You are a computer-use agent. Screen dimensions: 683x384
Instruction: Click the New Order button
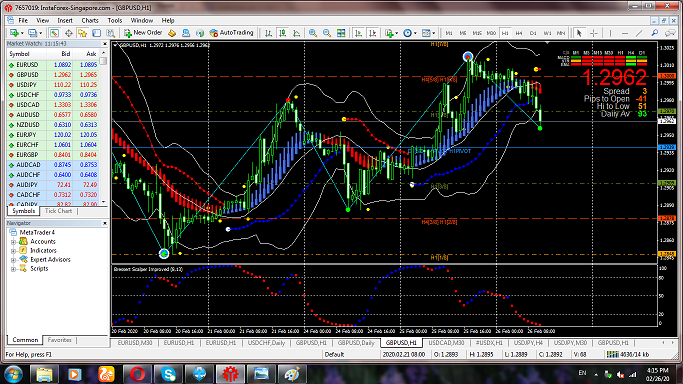coord(143,33)
